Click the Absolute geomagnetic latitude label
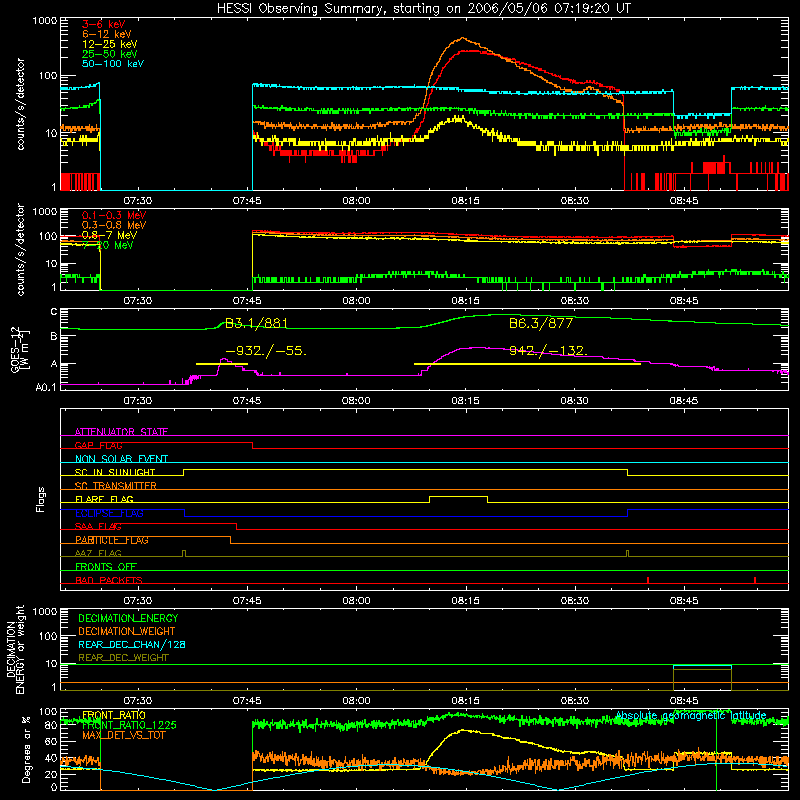 click(x=691, y=716)
